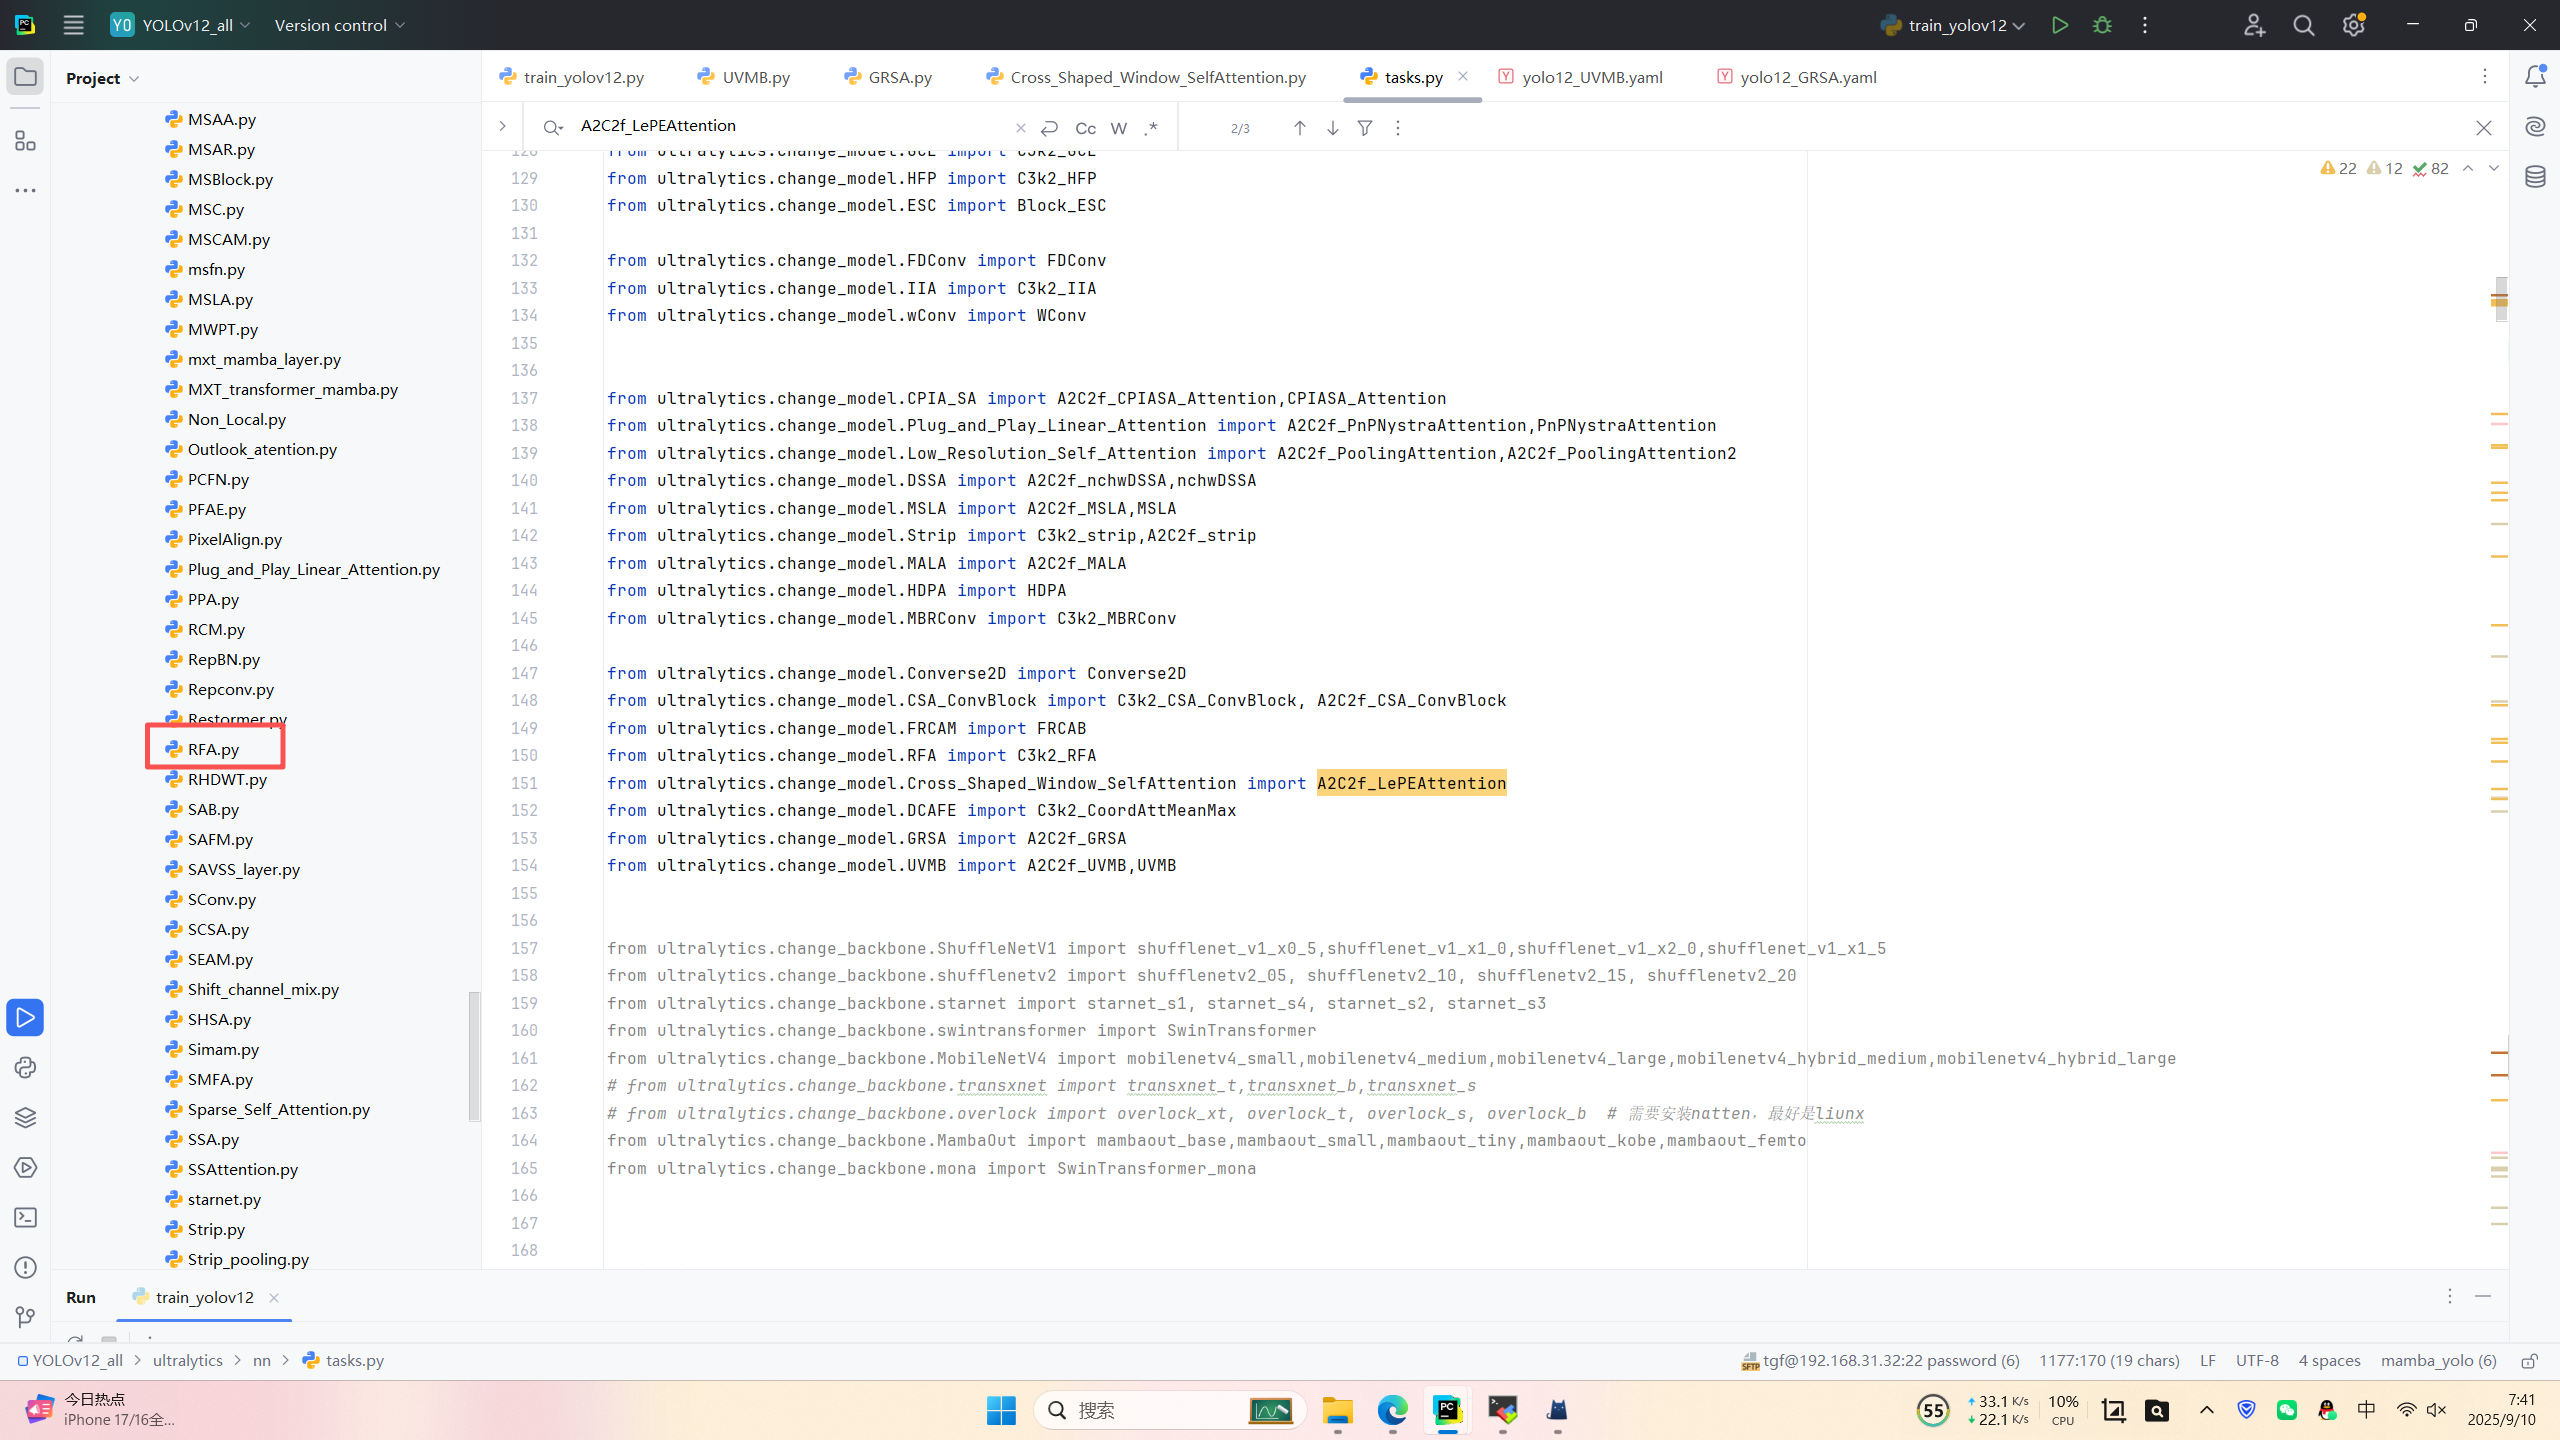
Task: Open the Terminal tool window
Action: click(x=25, y=1217)
